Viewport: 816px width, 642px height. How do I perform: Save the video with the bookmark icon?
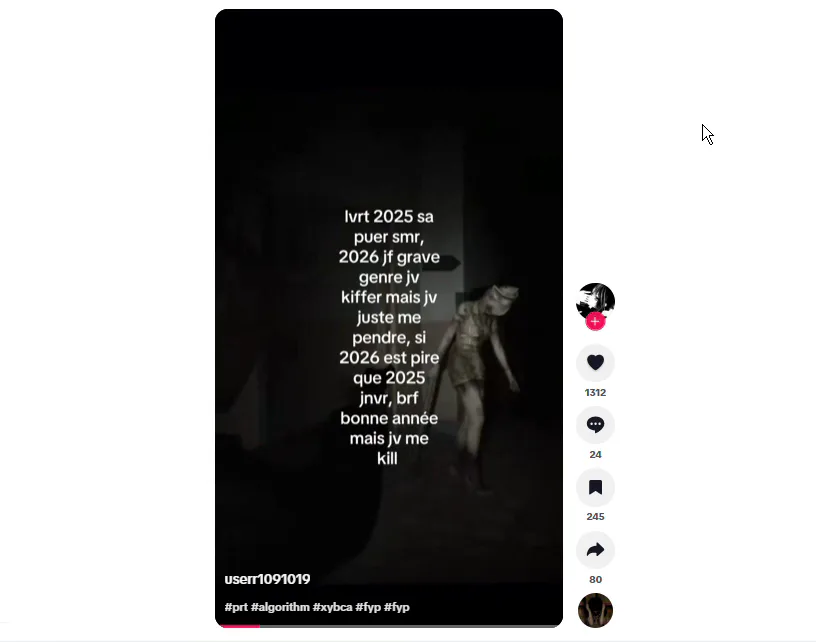[595, 487]
